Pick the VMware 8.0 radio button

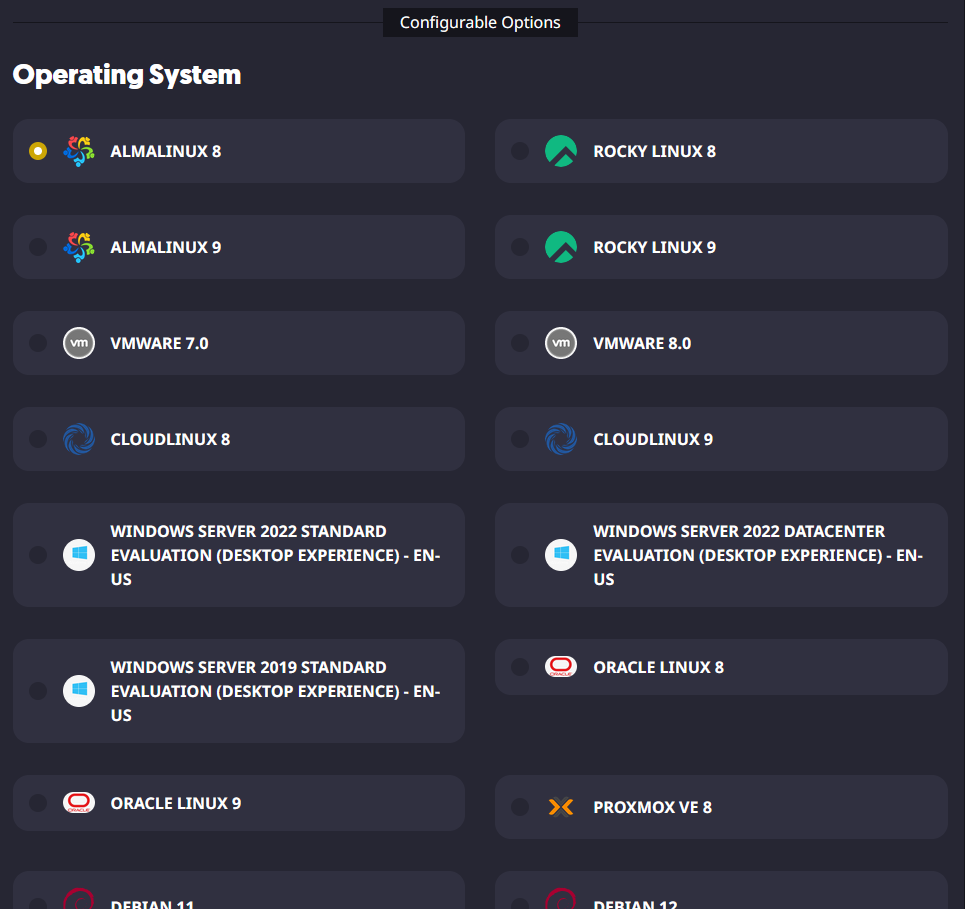pos(520,343)
